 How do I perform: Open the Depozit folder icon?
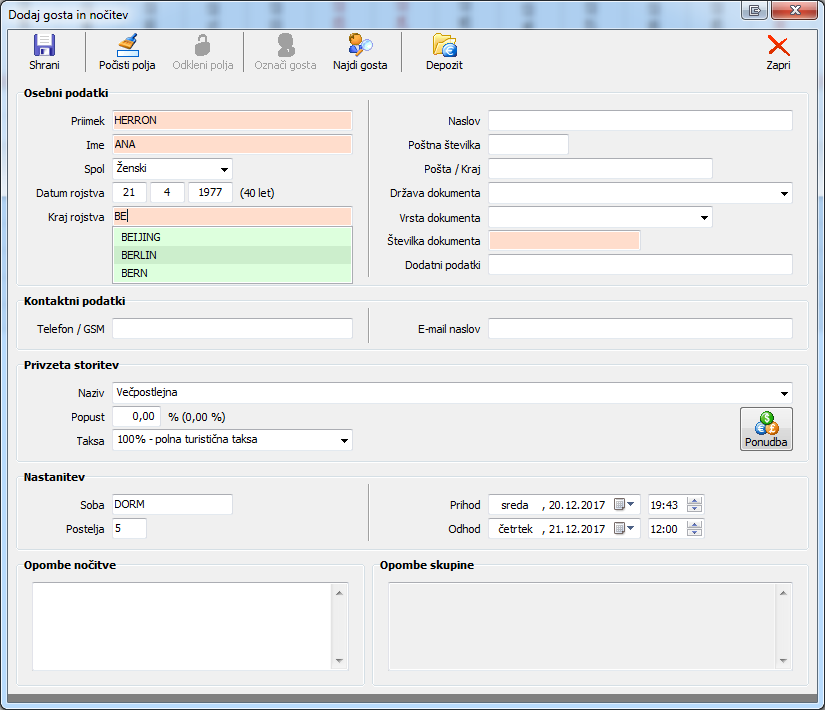coord(444,46)
